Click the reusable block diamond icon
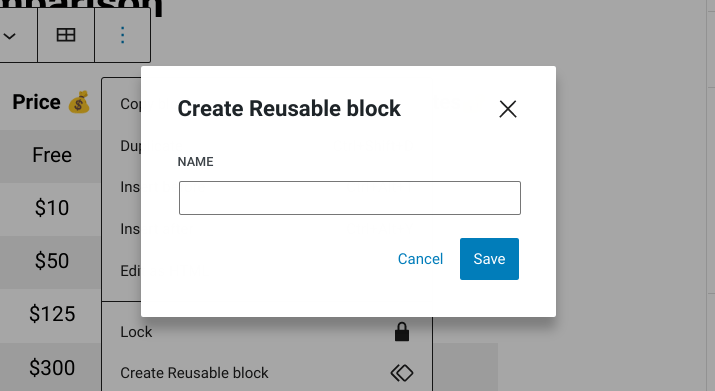 pyautogui.click(x=402, y=373)
